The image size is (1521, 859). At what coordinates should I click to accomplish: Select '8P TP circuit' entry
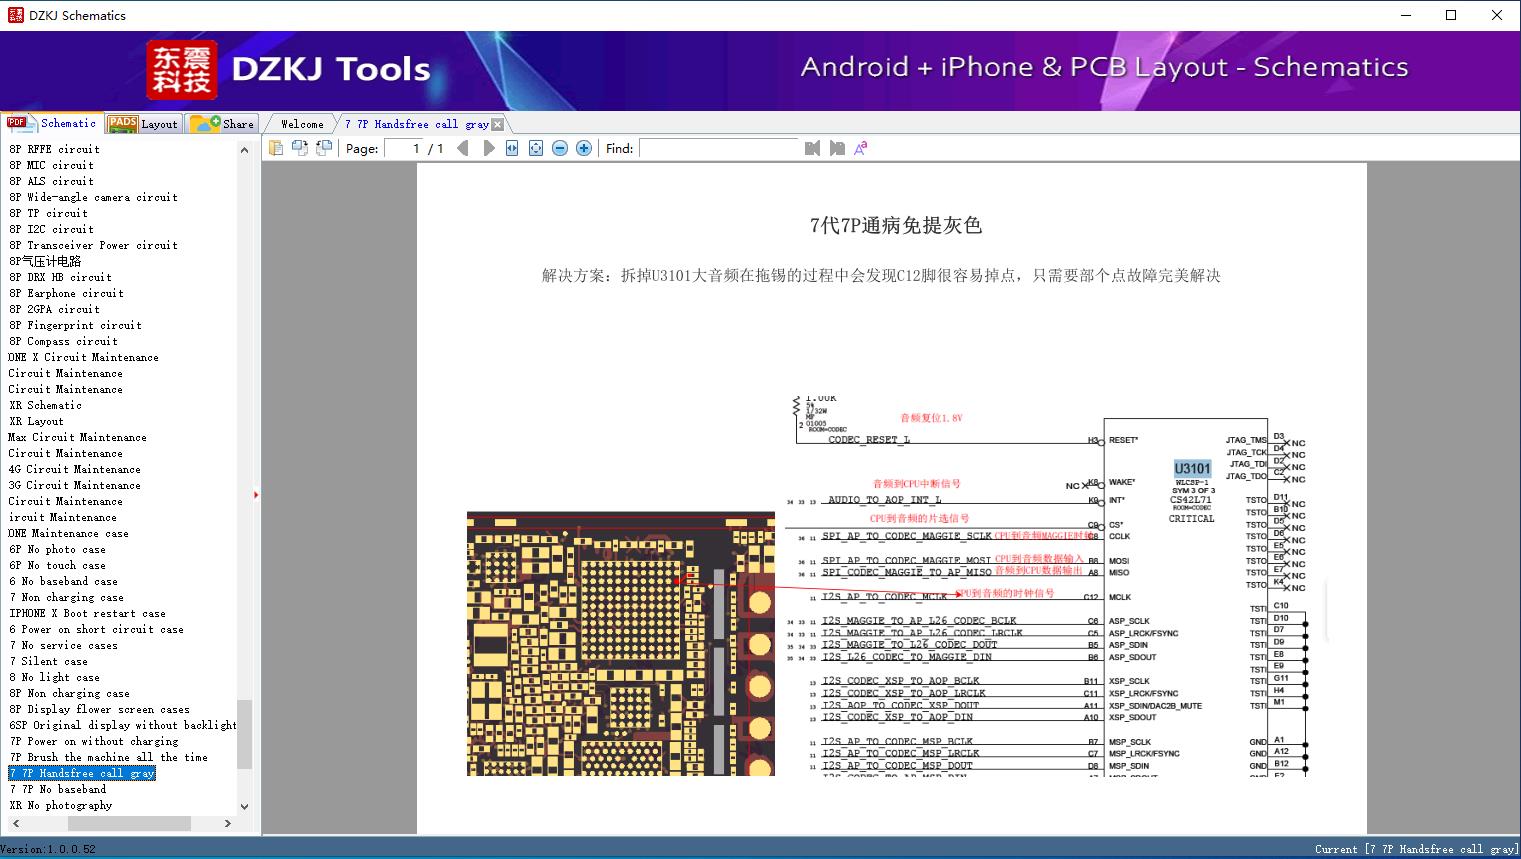pos(48,213)
